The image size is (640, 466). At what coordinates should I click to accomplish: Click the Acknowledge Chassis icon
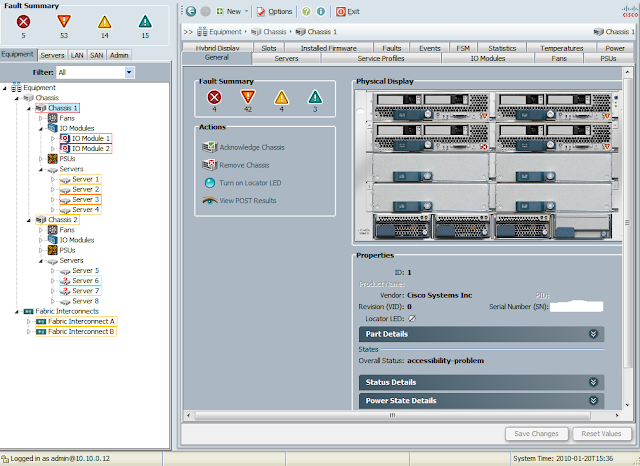[x=209, y=147]
